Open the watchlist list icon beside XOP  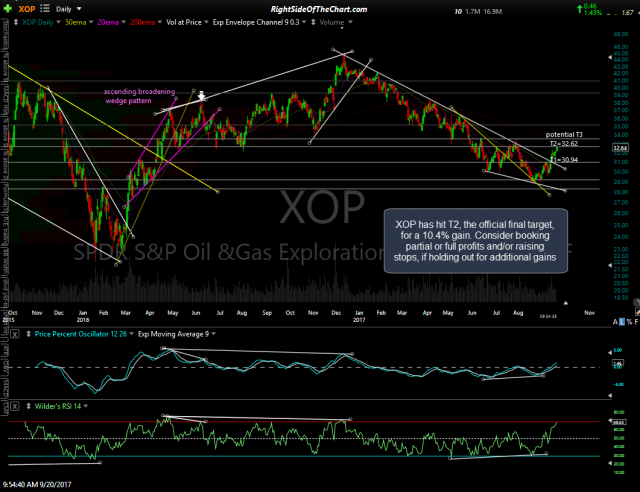click(44, 9)
